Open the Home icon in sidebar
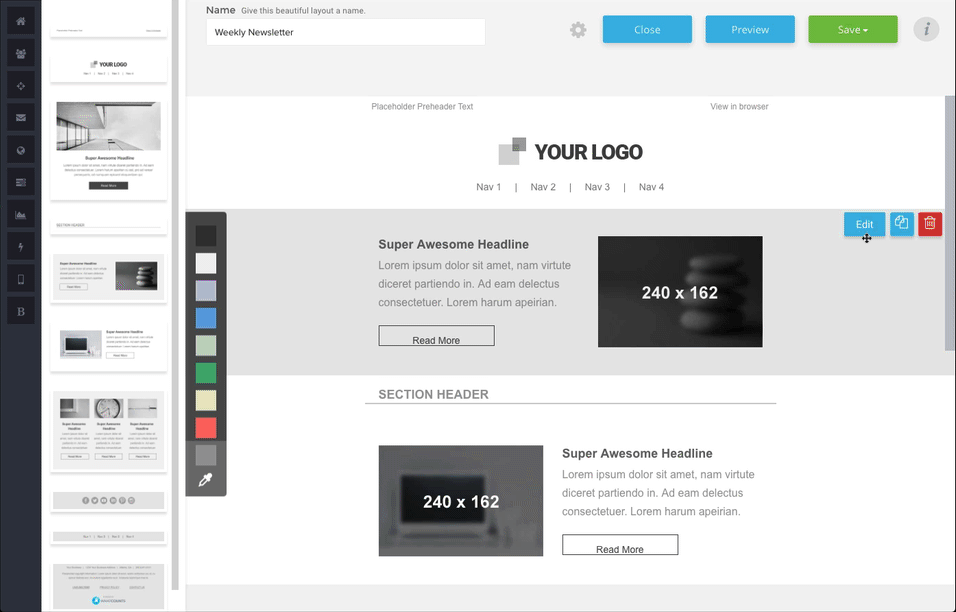The image size is (956, 612). (20, 20)
